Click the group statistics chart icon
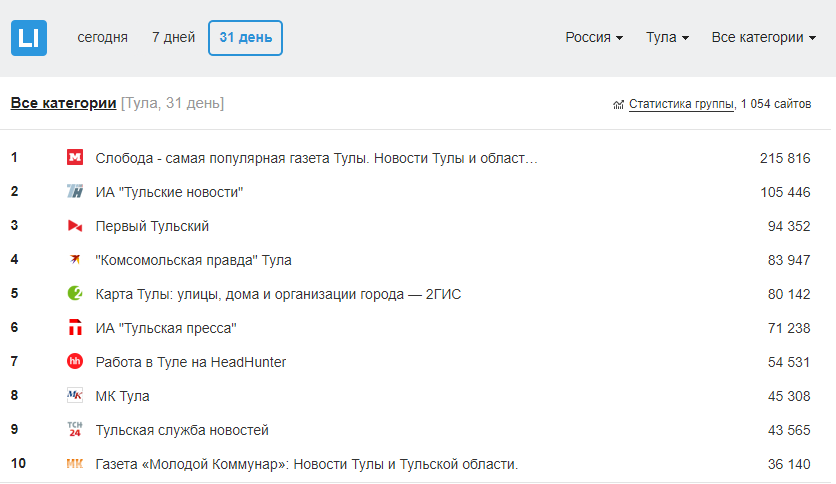836x484 pixels. tap(618, 104)
